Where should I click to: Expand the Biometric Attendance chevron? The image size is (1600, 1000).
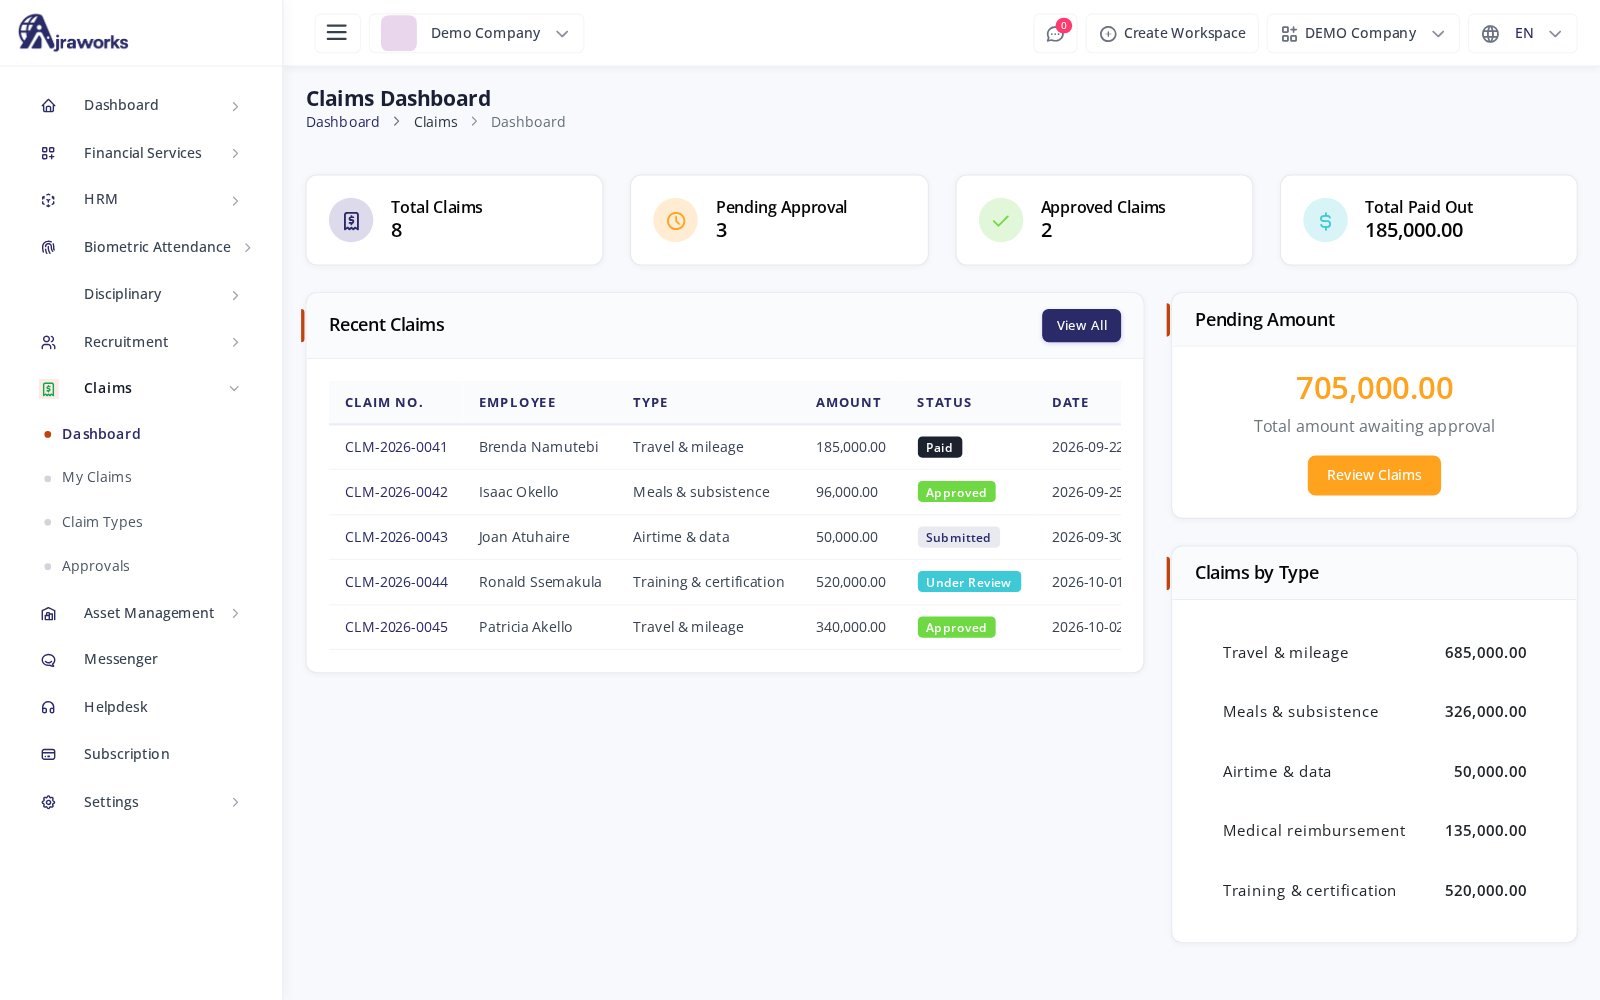247,247
